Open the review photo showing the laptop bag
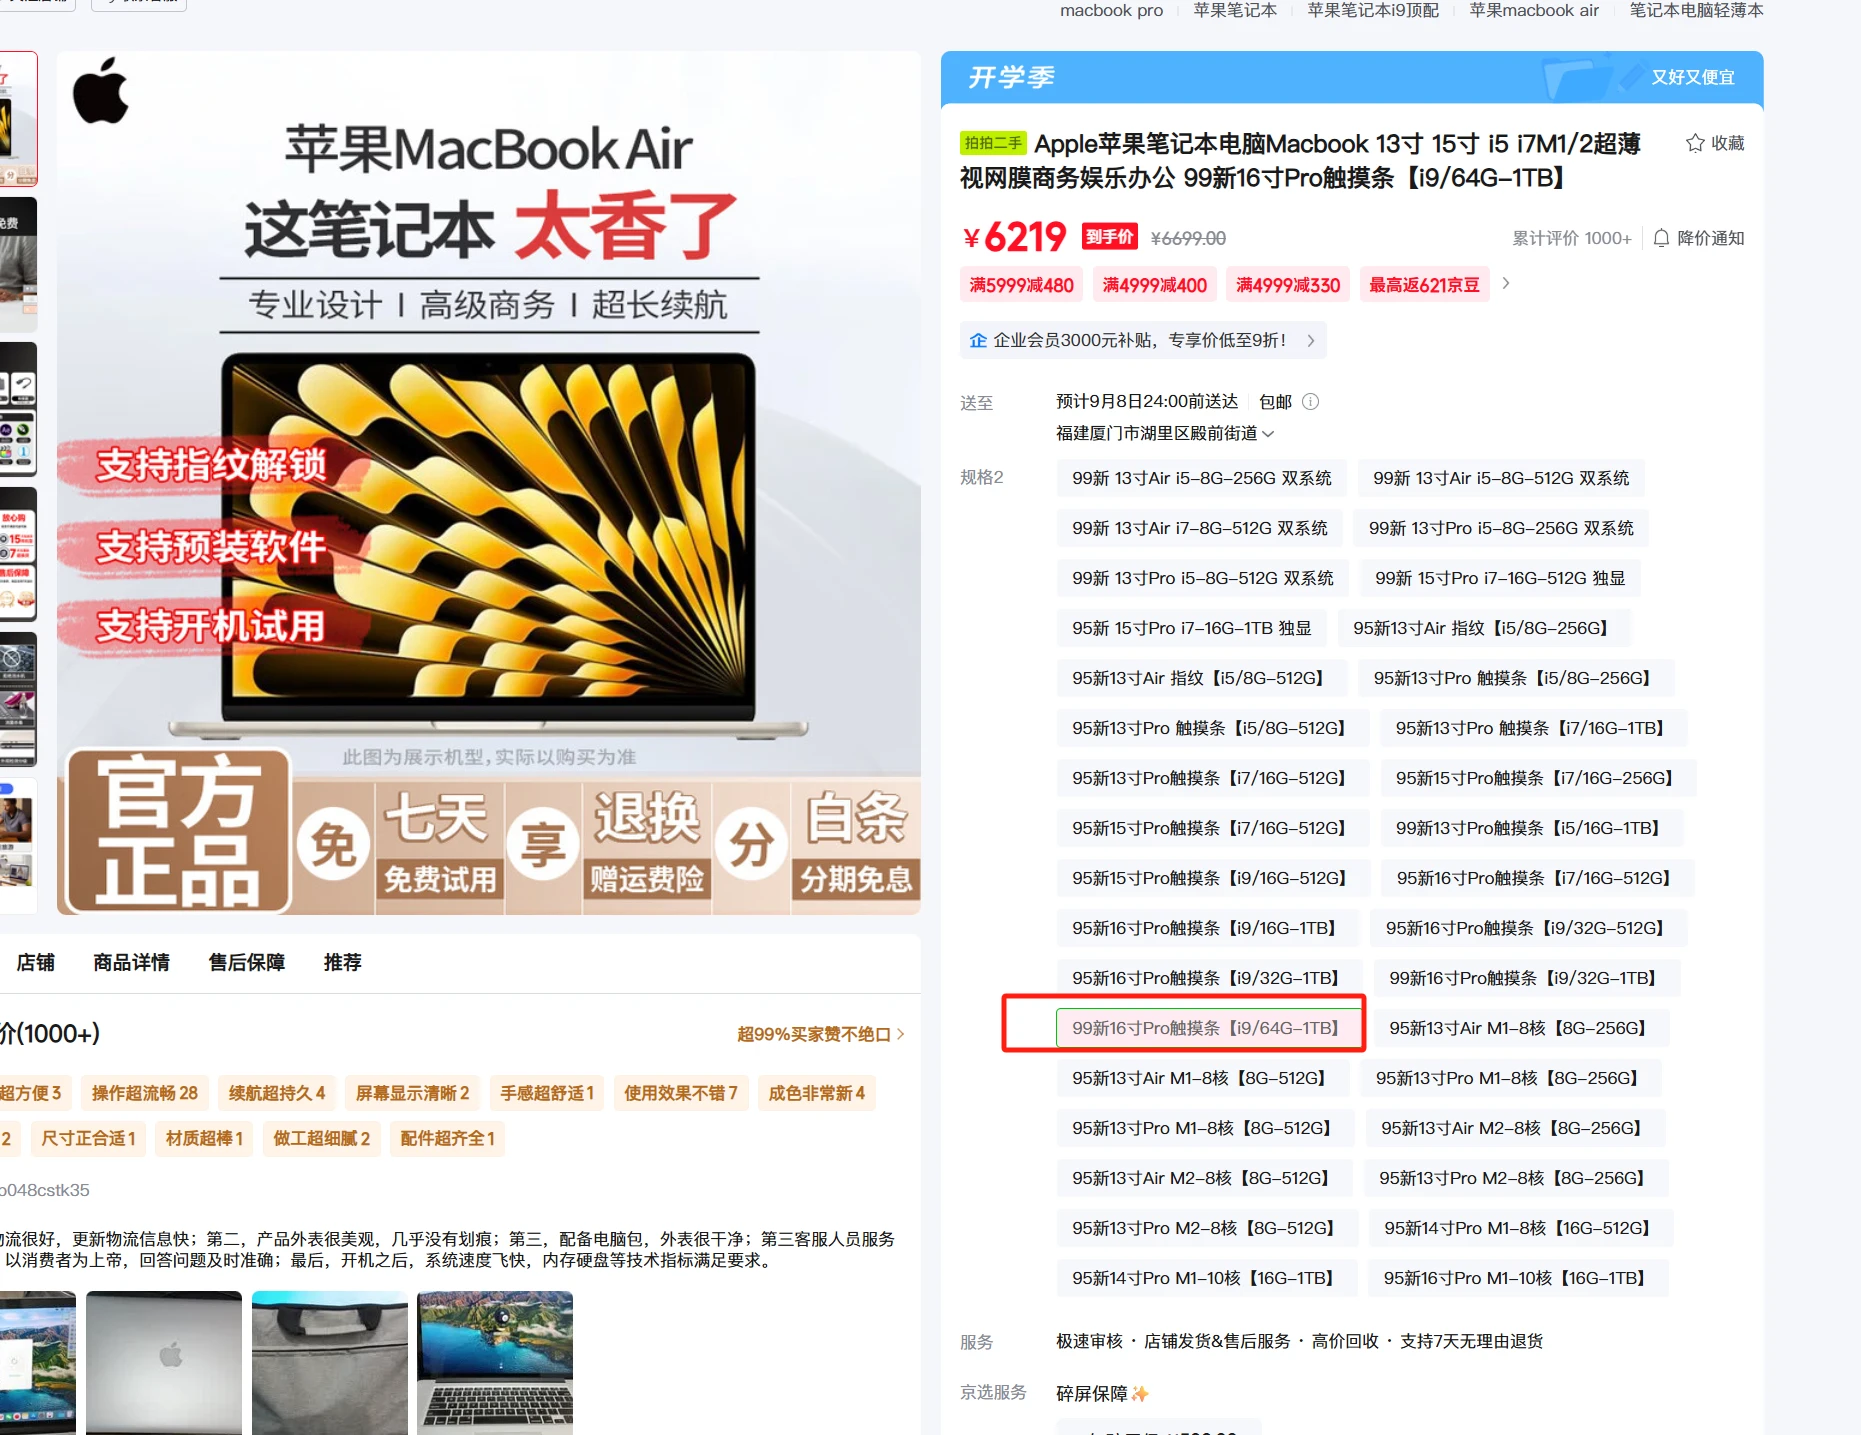 pos(329,1362)
